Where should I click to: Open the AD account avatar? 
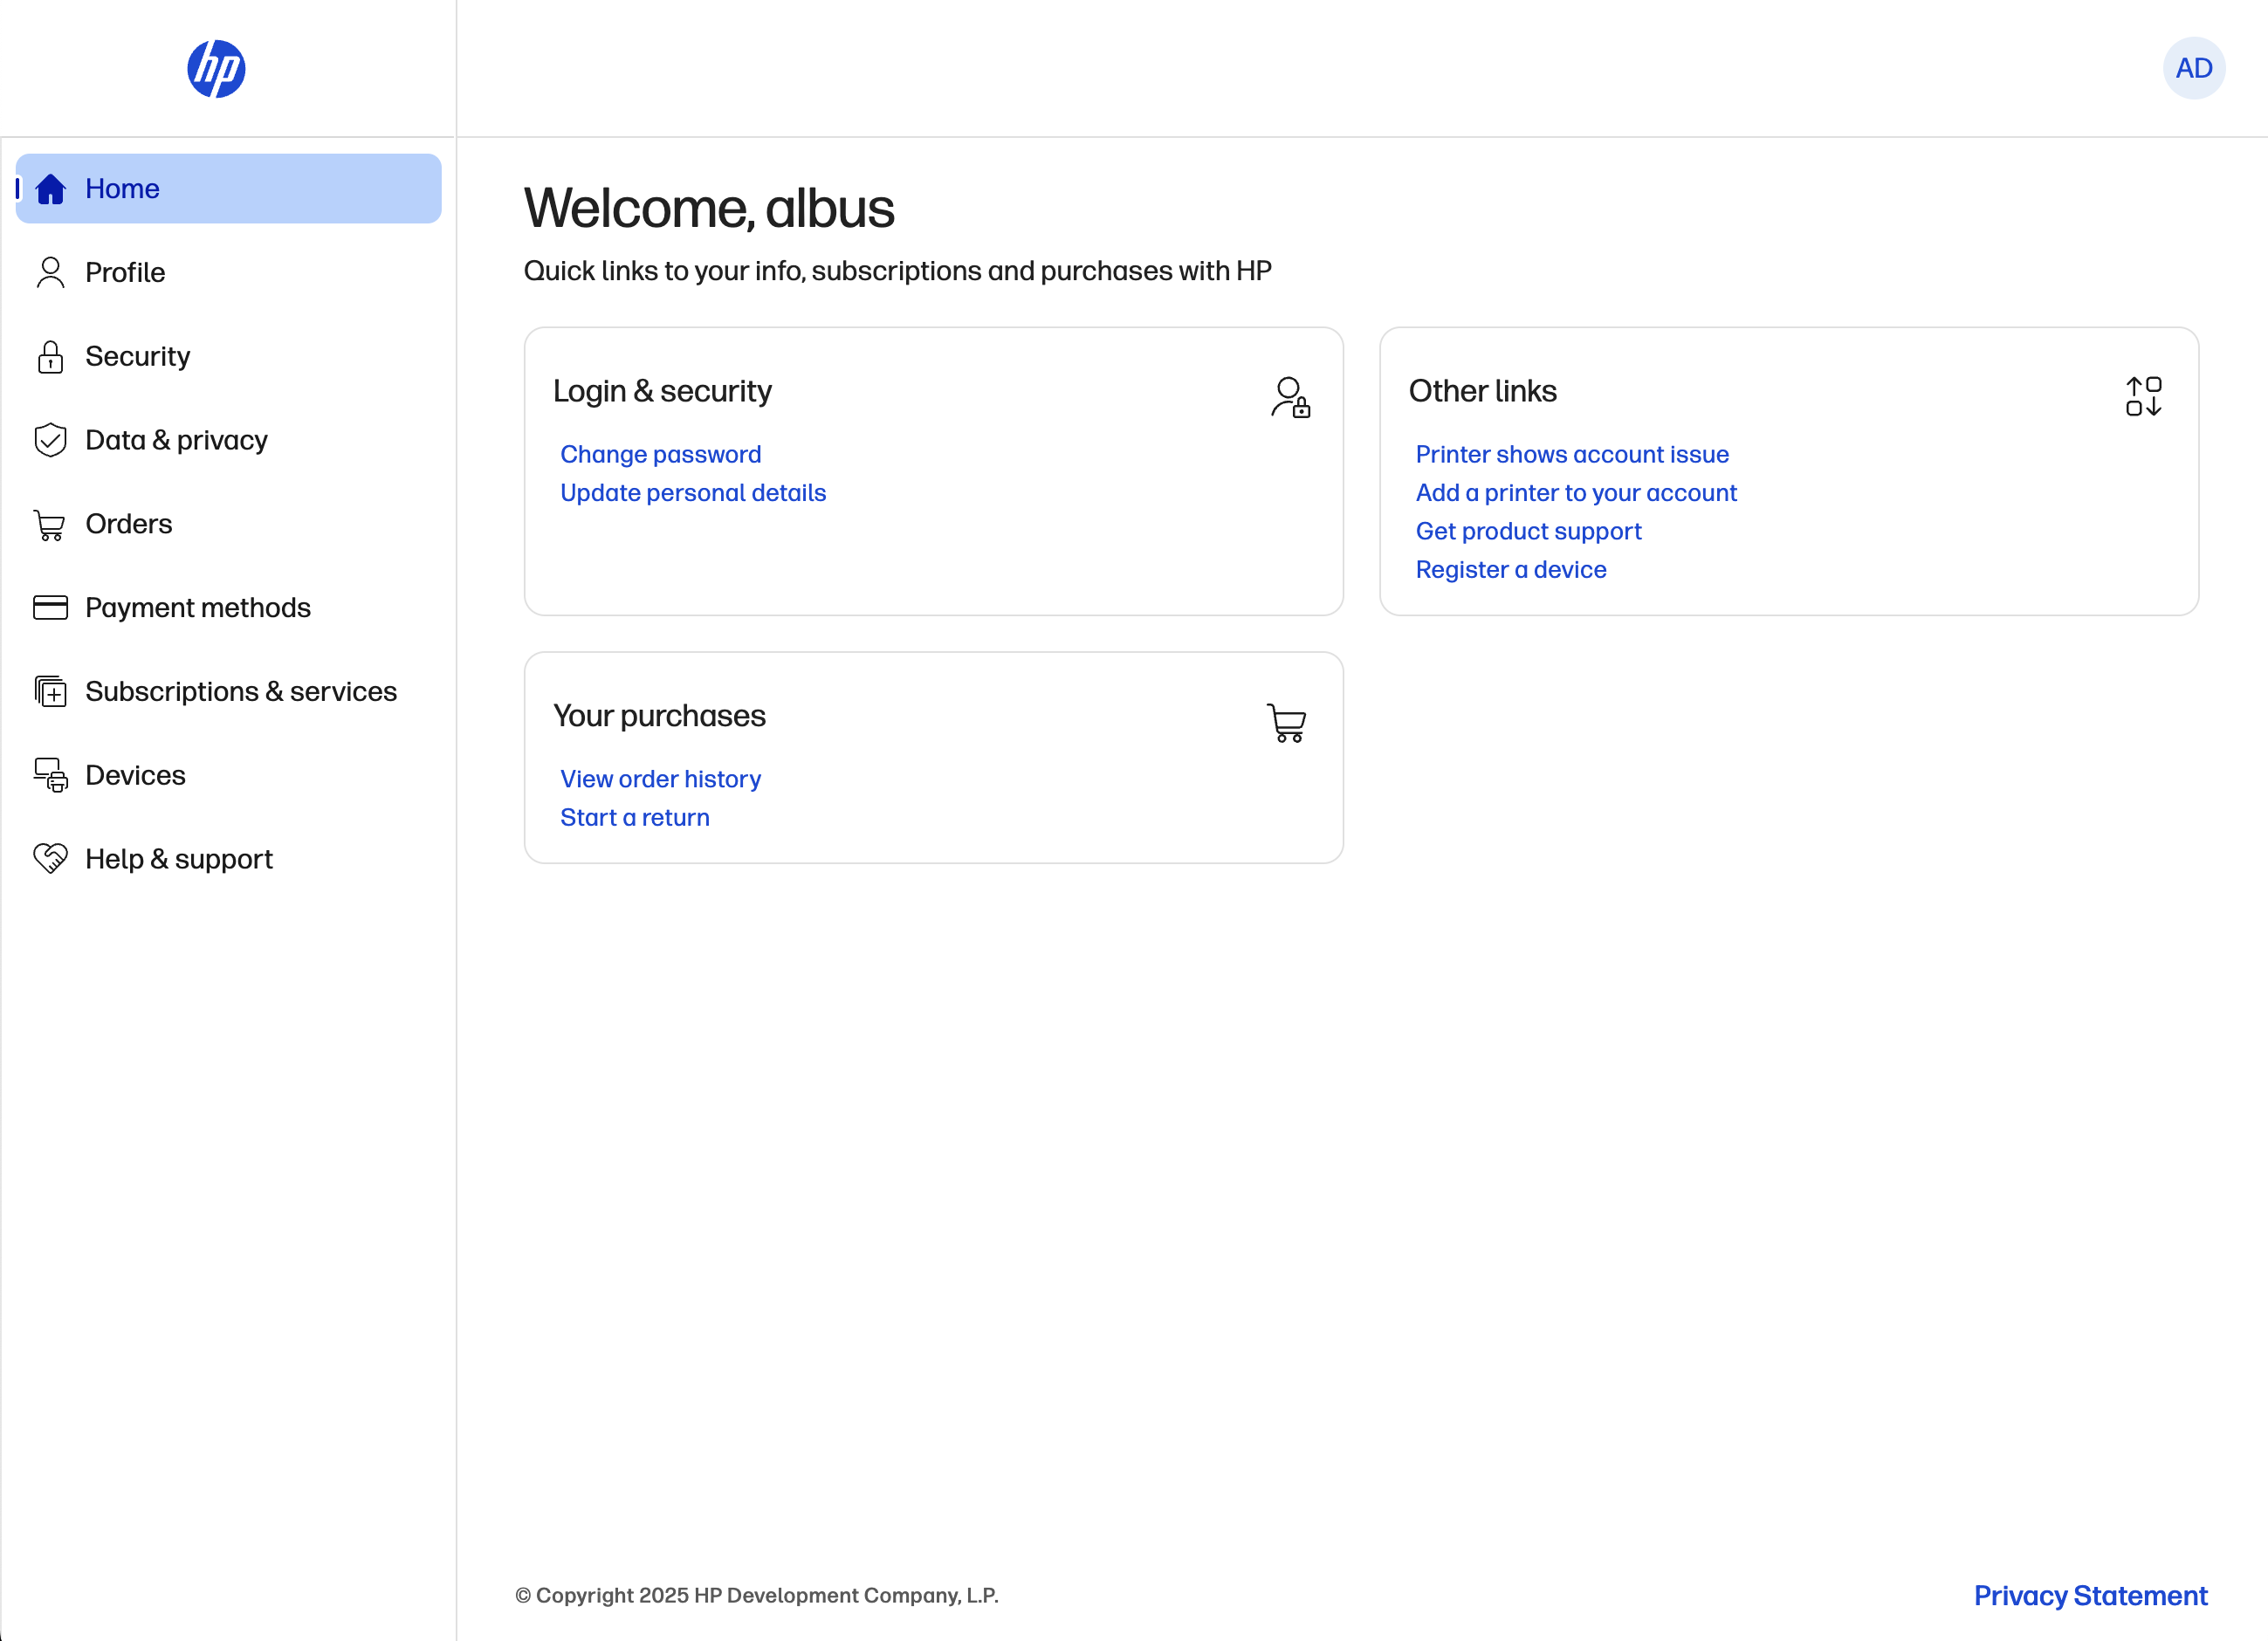(2193, 68)
